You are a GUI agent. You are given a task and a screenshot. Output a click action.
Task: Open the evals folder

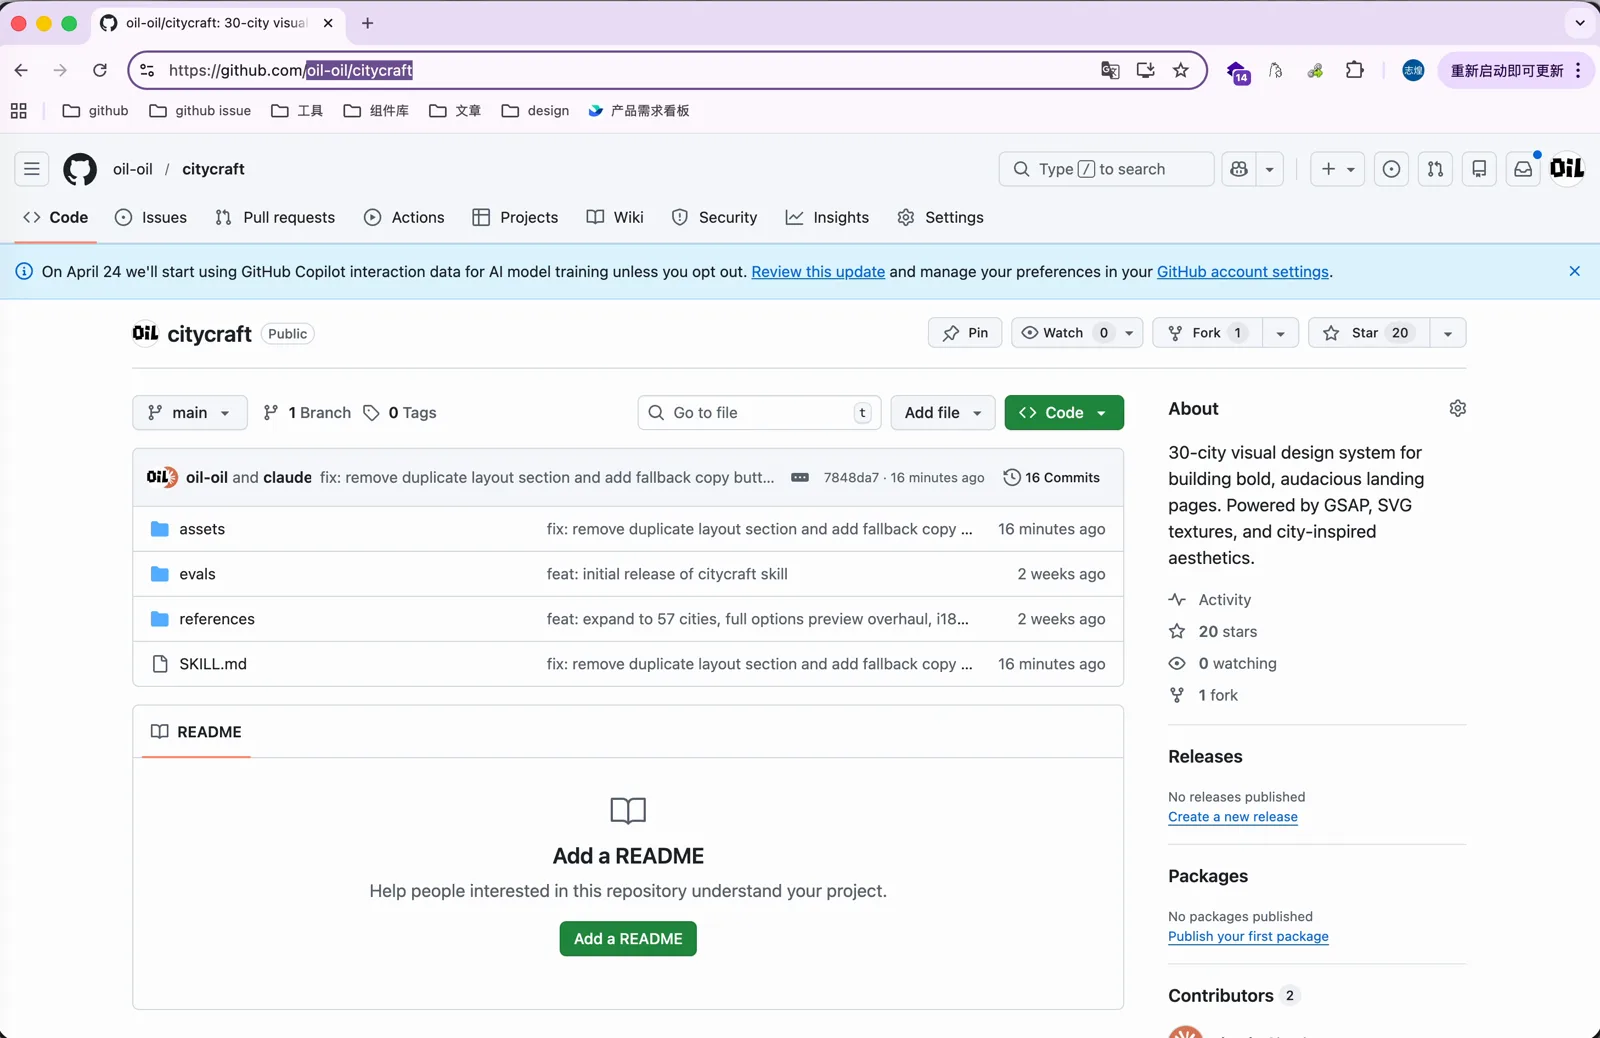(x=197, y=574)
